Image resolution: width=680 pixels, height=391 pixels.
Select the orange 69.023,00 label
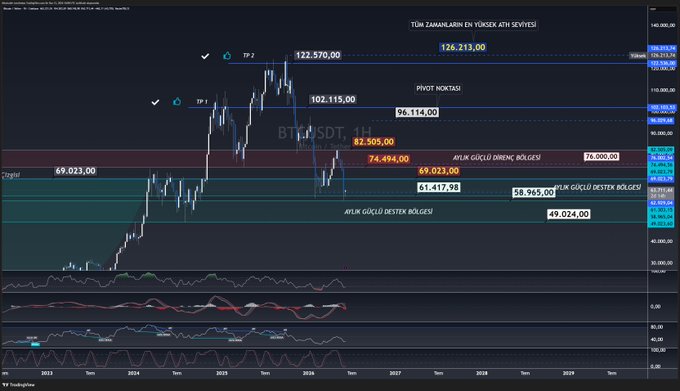[x=439, y=171]
